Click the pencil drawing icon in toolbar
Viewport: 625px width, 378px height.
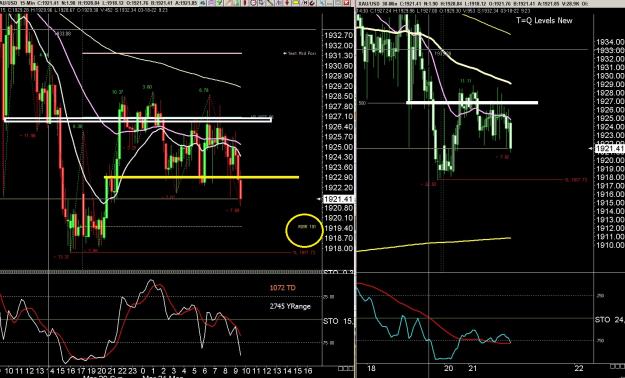(x=269, y=3)
